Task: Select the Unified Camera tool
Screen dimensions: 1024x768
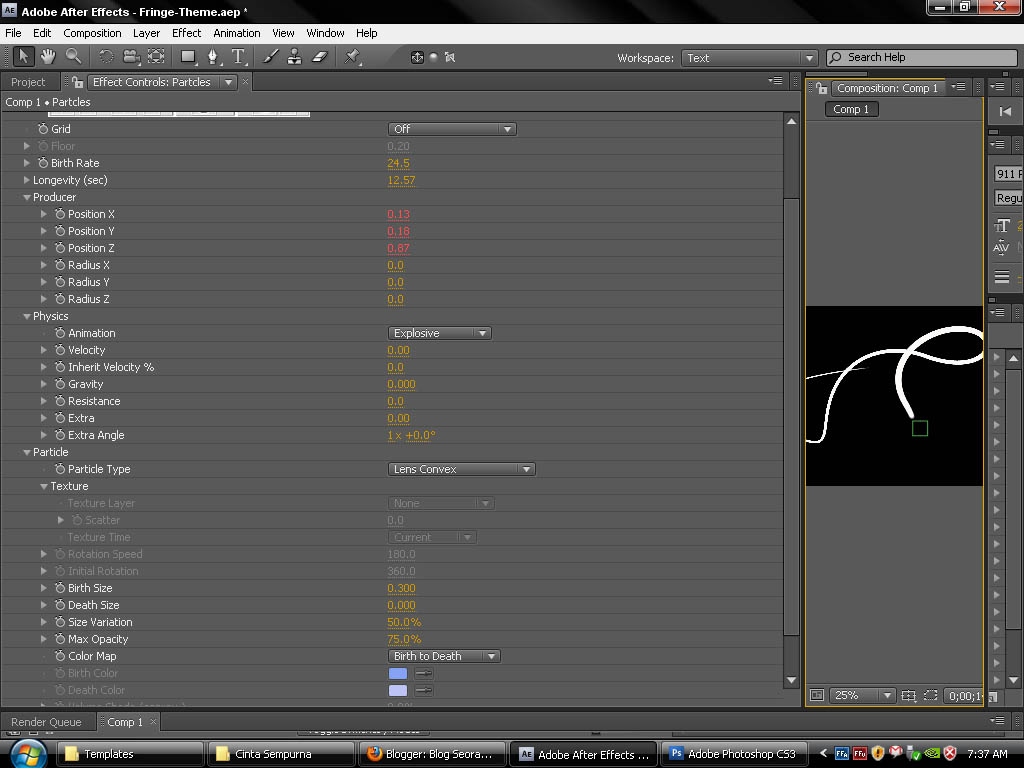Action: pos(131,57)
